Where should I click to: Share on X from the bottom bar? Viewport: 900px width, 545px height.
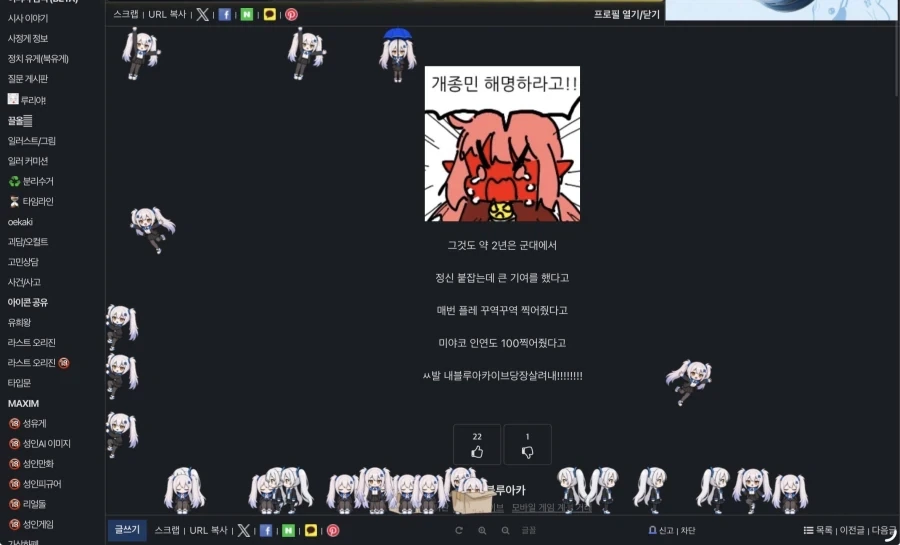(244, 530)
